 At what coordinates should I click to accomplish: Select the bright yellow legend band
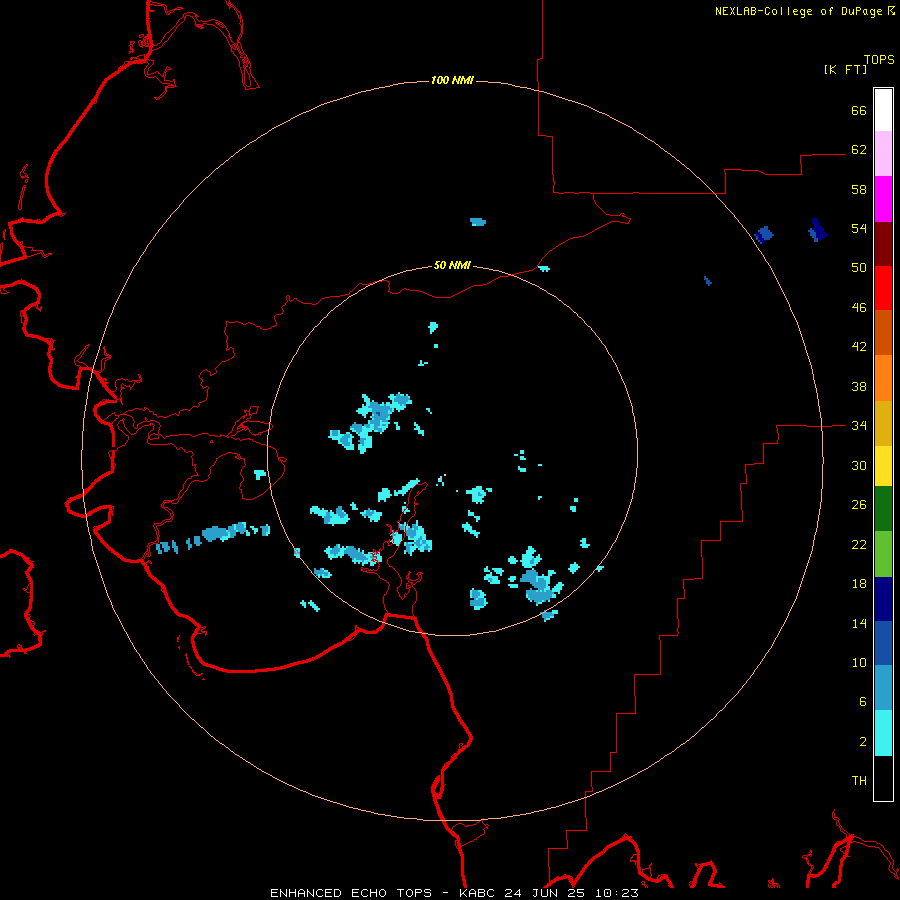click(883, 466)
